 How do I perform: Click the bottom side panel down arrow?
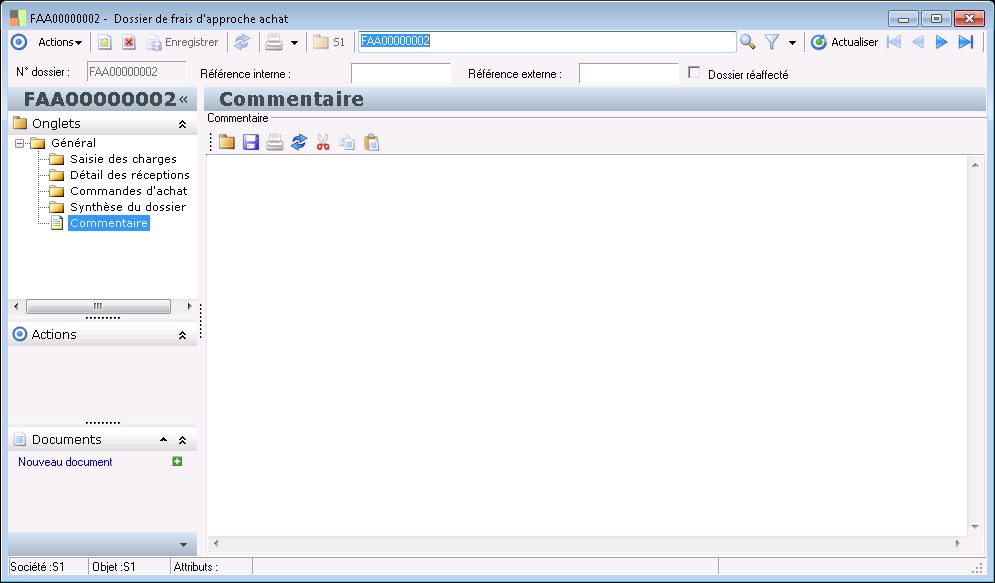click(x=183, y=545)
